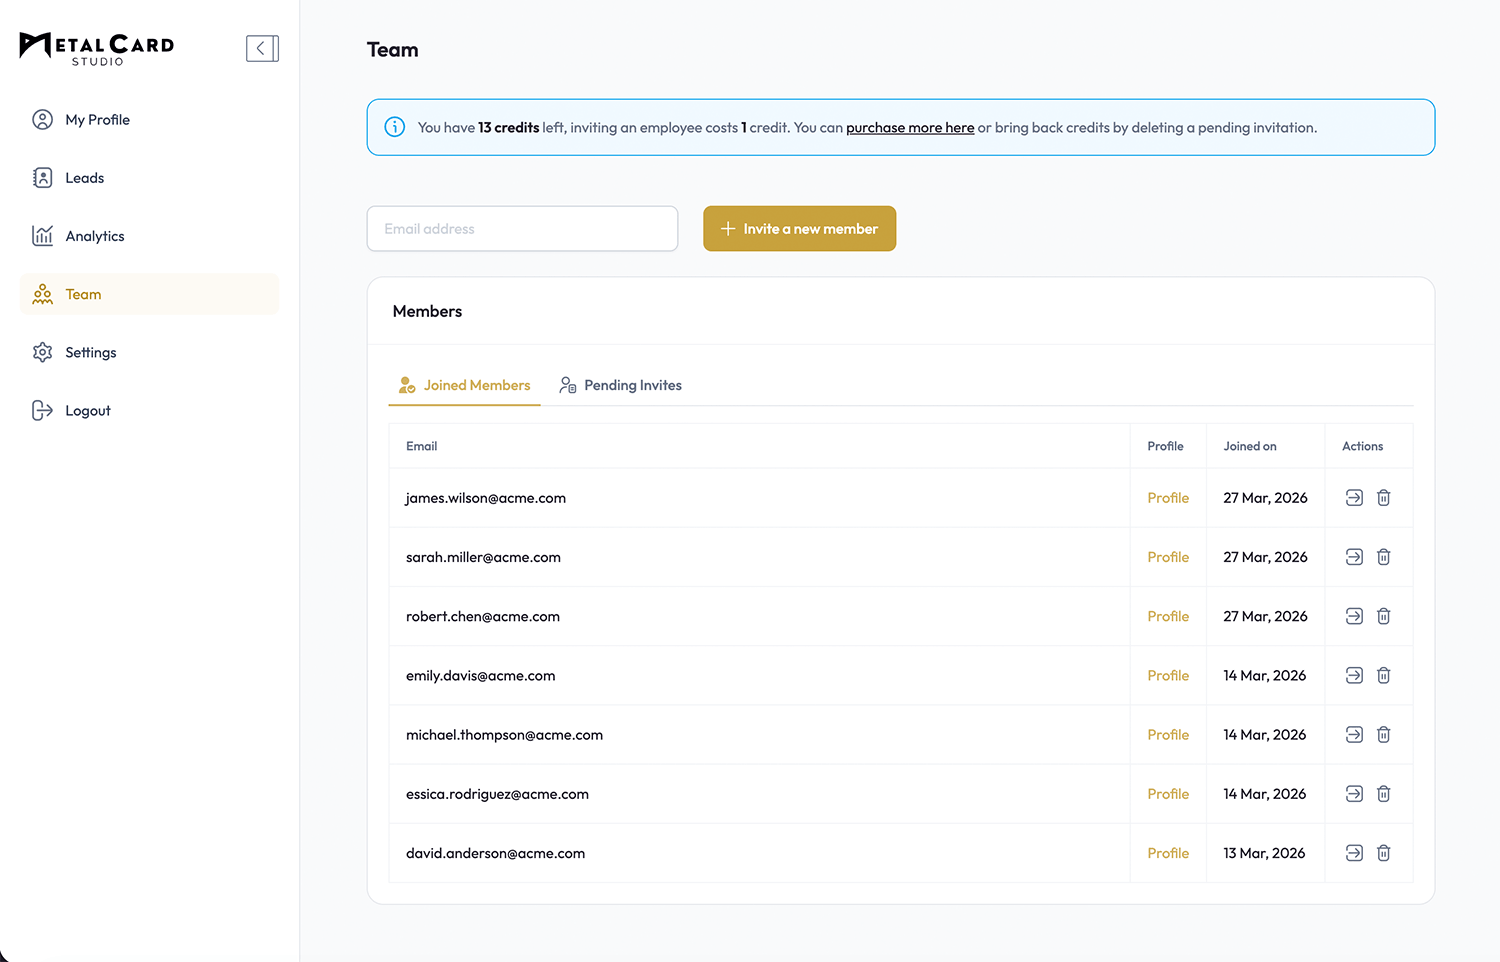This screenshot has width=1500, height=962.
Task: Open My Profile from the sidebar
Action: 97,120
